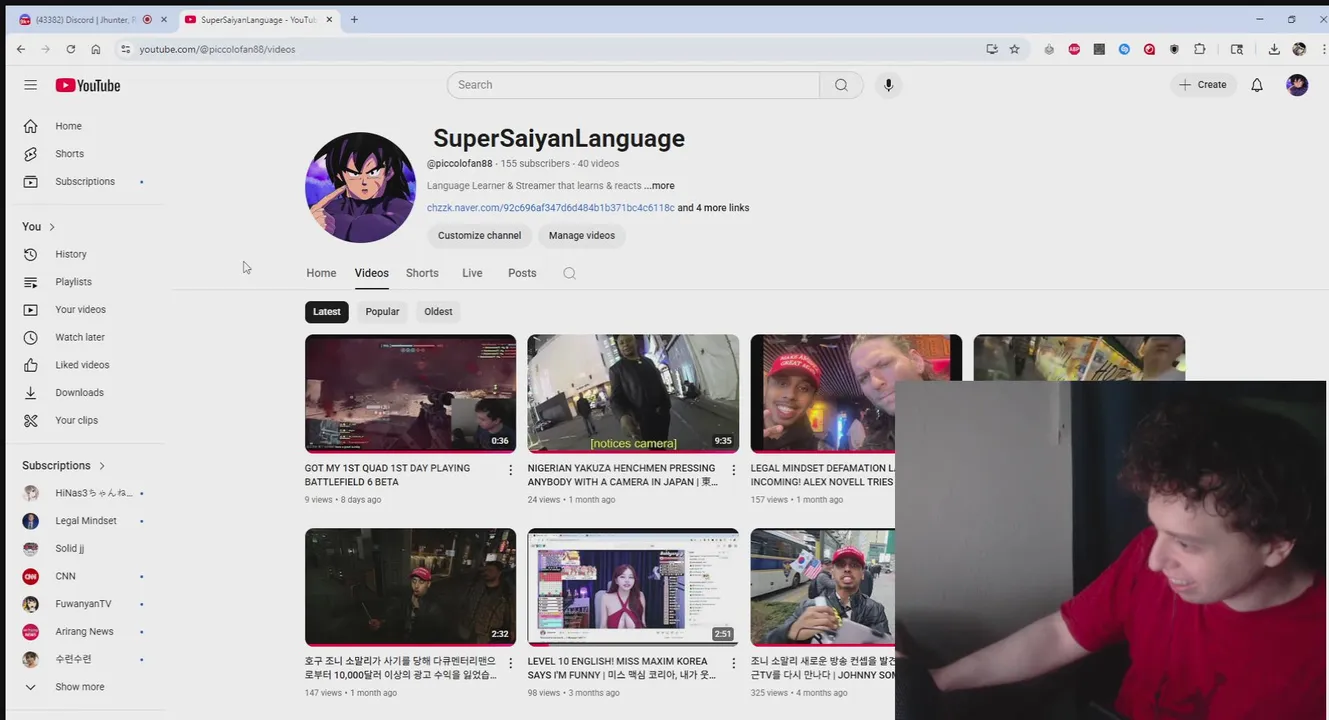
Task: Start voice search with the microphone
Action: 888,85
